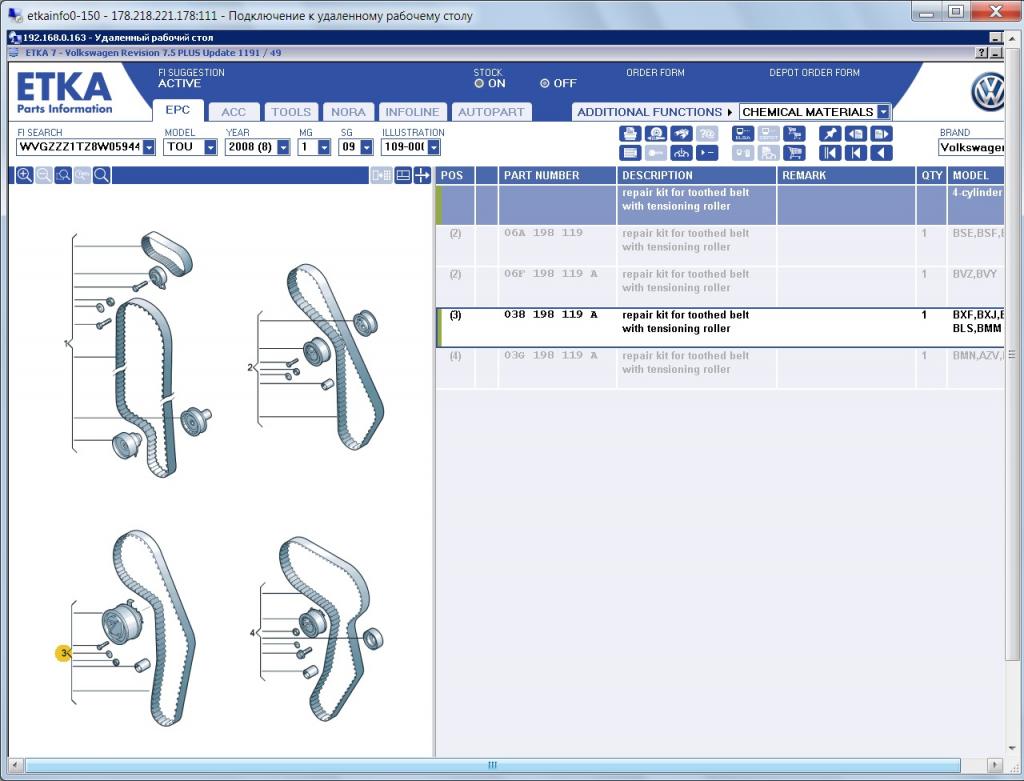Switch to the NORA tab
This screenshot has height=781, width=1024.
pyautogui.click(x=348, y=112)
